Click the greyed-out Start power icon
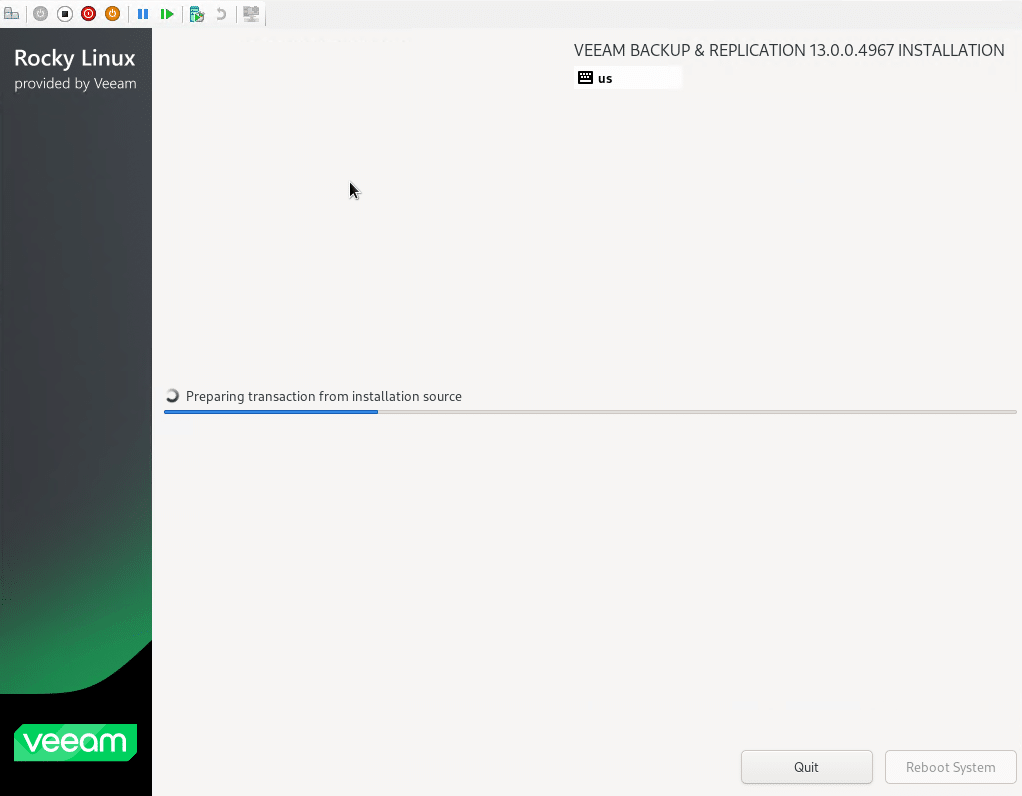Viewport: 1022px width, 796px height. point(41,14)
